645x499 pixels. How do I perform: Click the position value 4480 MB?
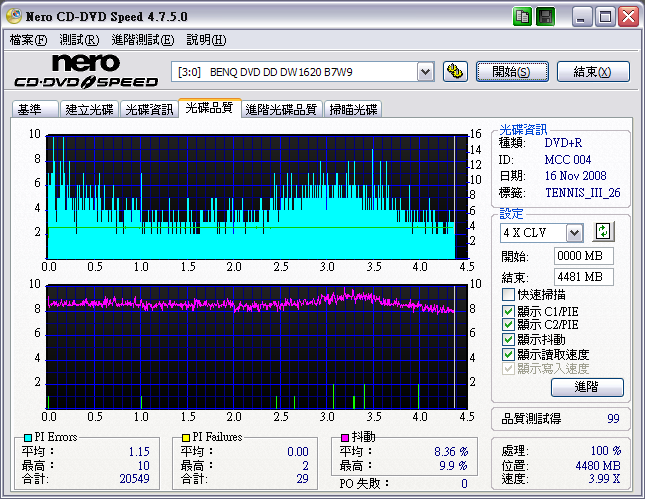(598, 466)
